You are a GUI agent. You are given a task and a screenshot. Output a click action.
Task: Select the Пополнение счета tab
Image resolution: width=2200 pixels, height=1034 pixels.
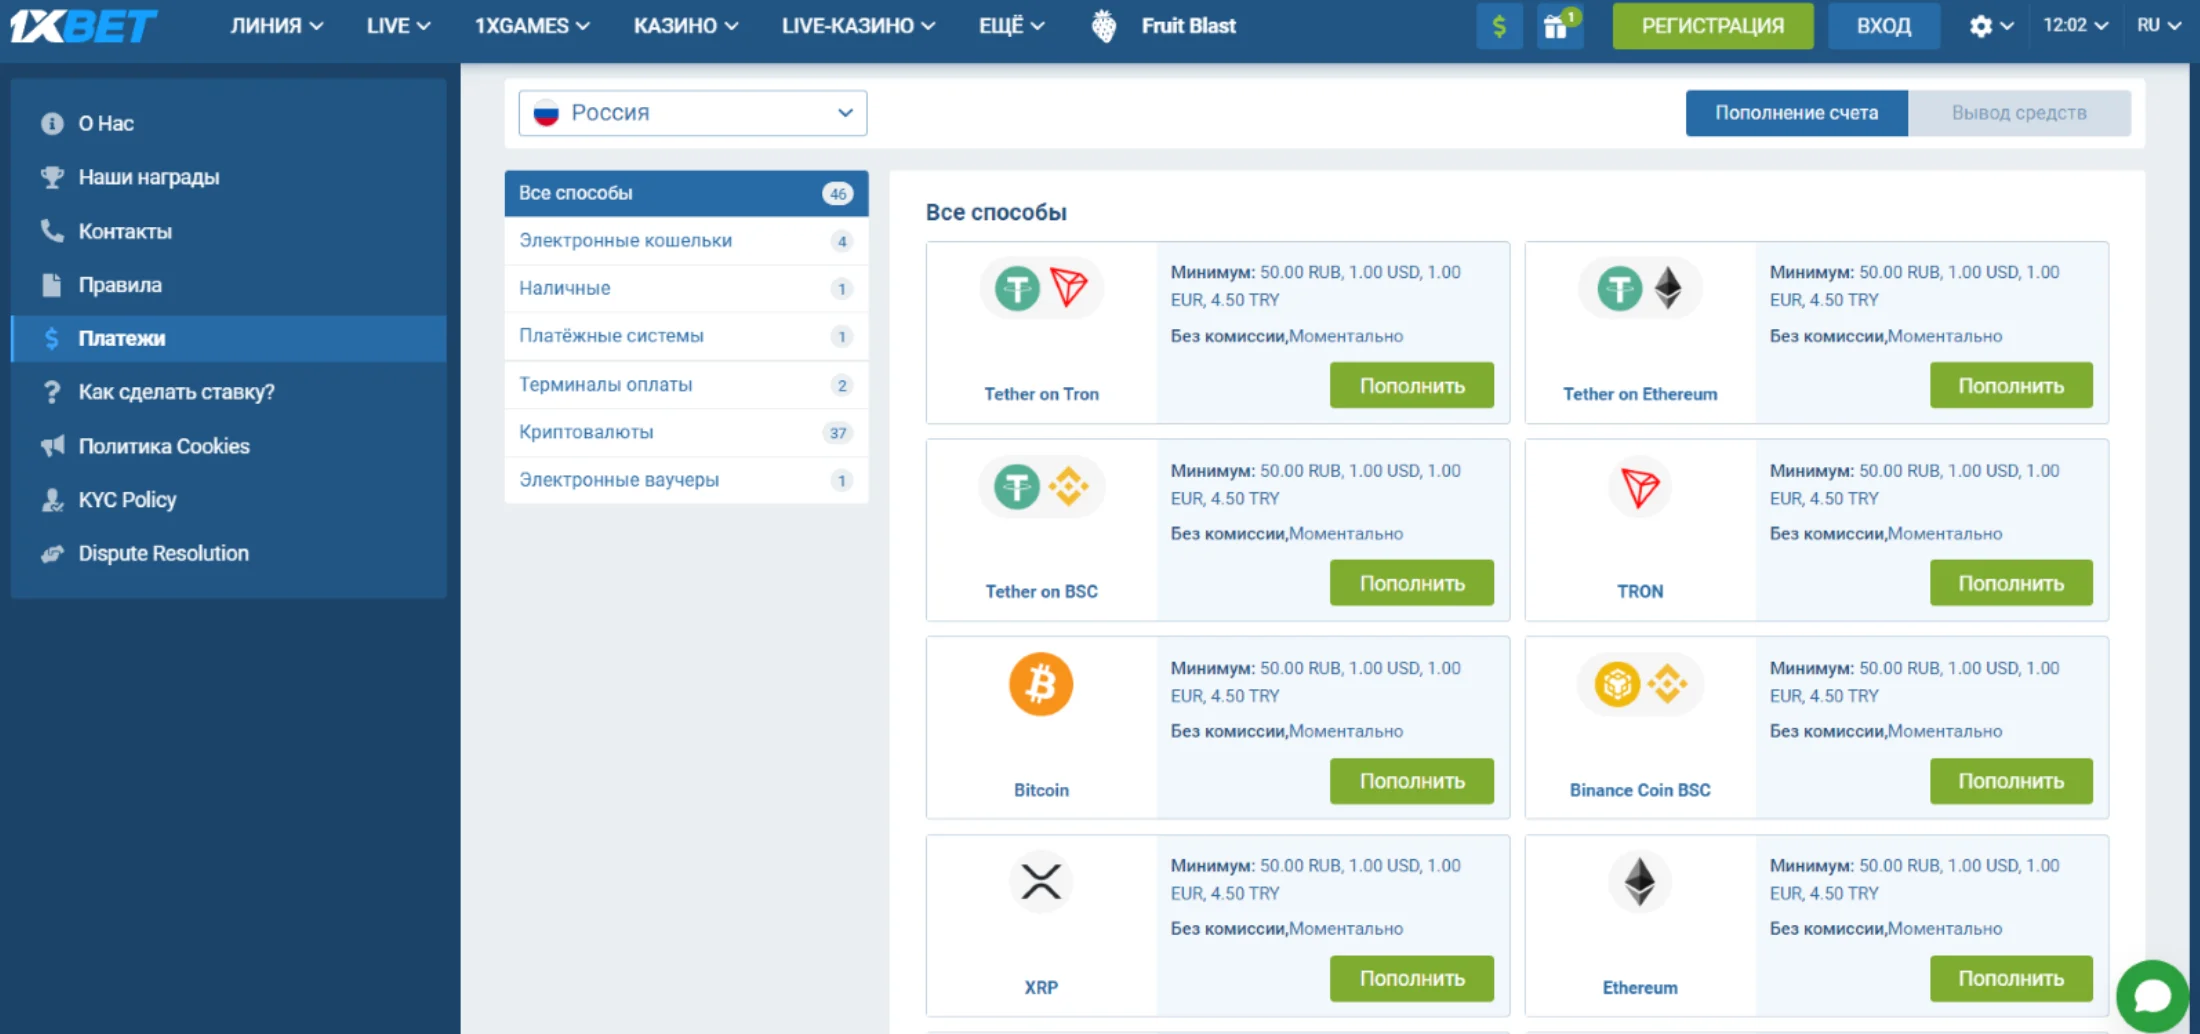1796,113
